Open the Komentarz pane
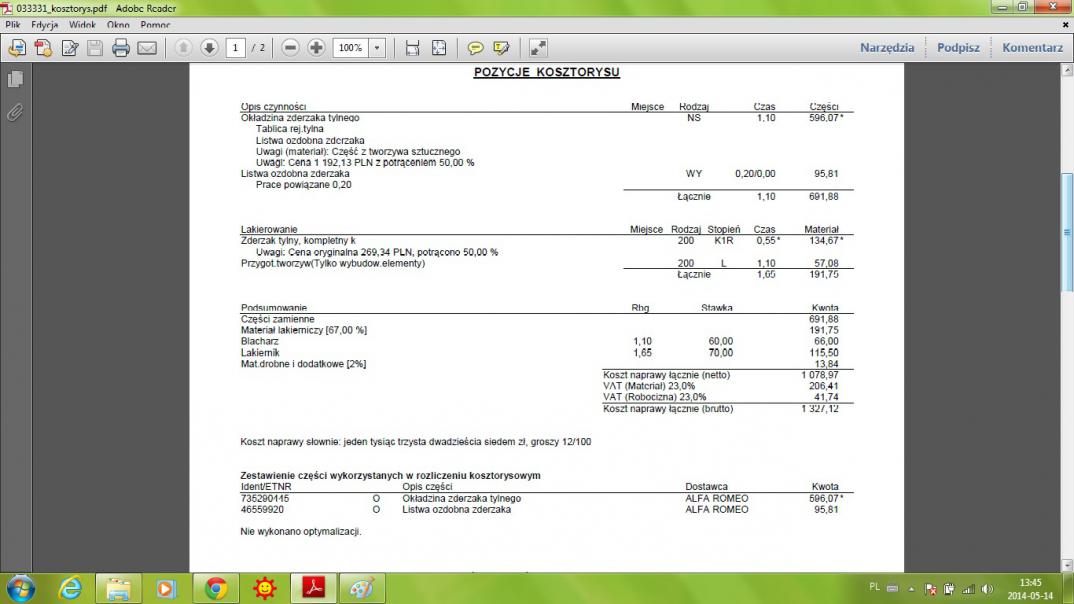The image size is (1074, 604). coord(1032,48)
